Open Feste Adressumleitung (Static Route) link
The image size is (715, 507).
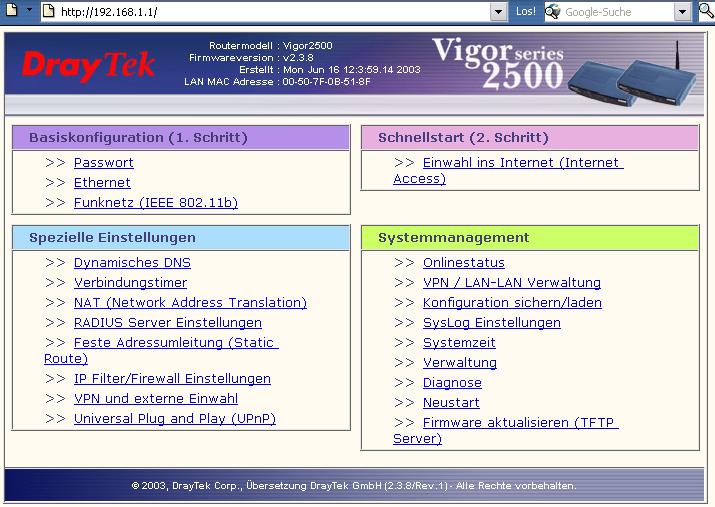[x=161, y=351]
